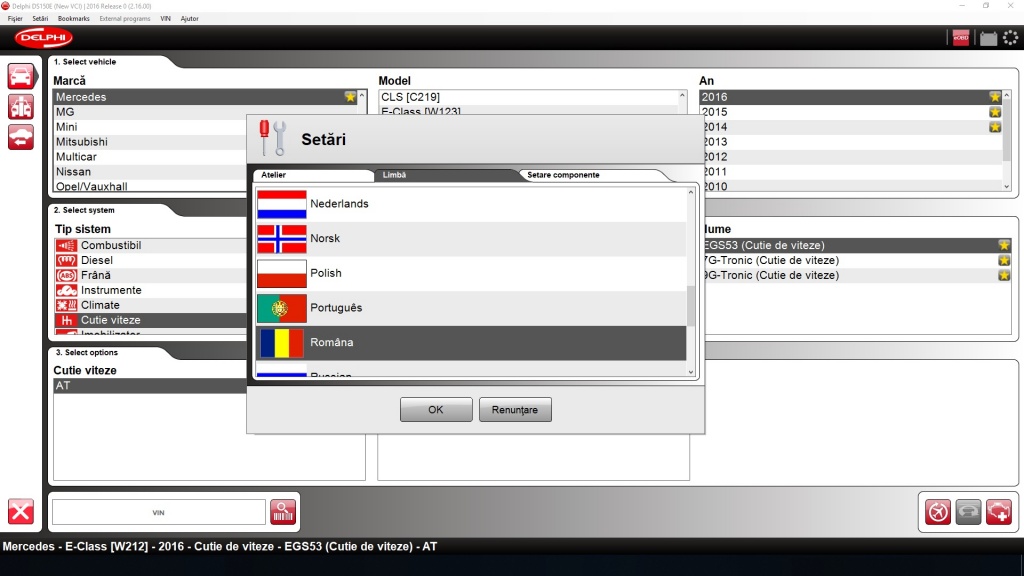
Task: Click the dotted circle connection status icon
Action: 1010,38
